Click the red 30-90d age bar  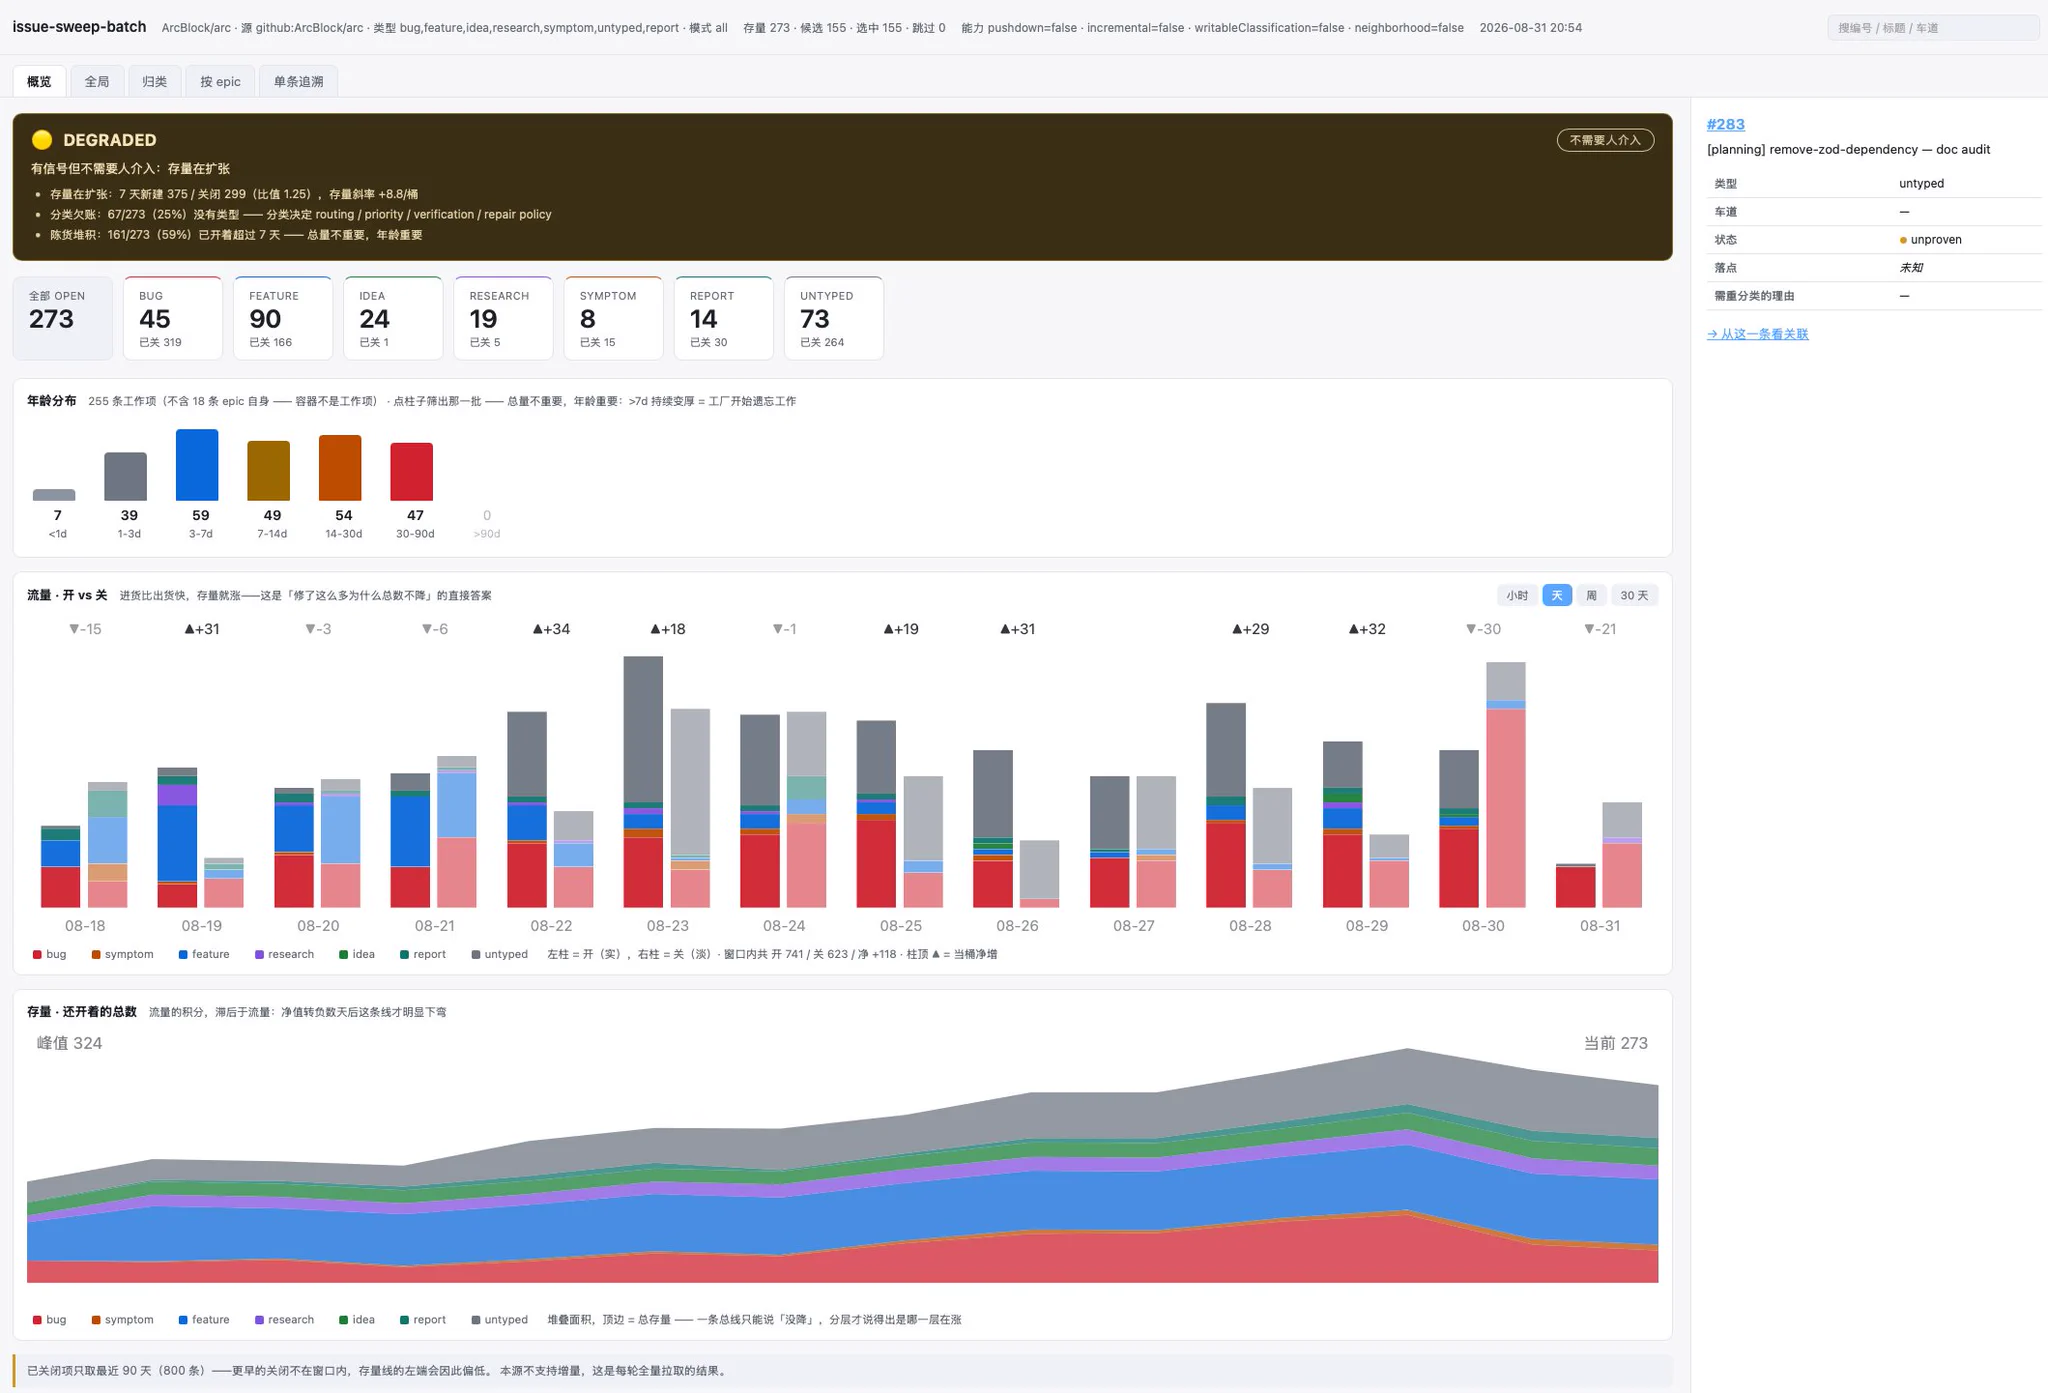tap(412, 472)
